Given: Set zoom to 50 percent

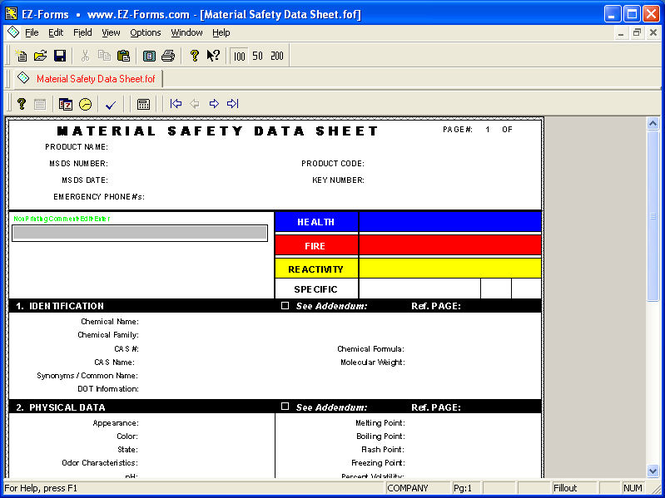Looking at the screenshot, I should [x=257, y=56].
